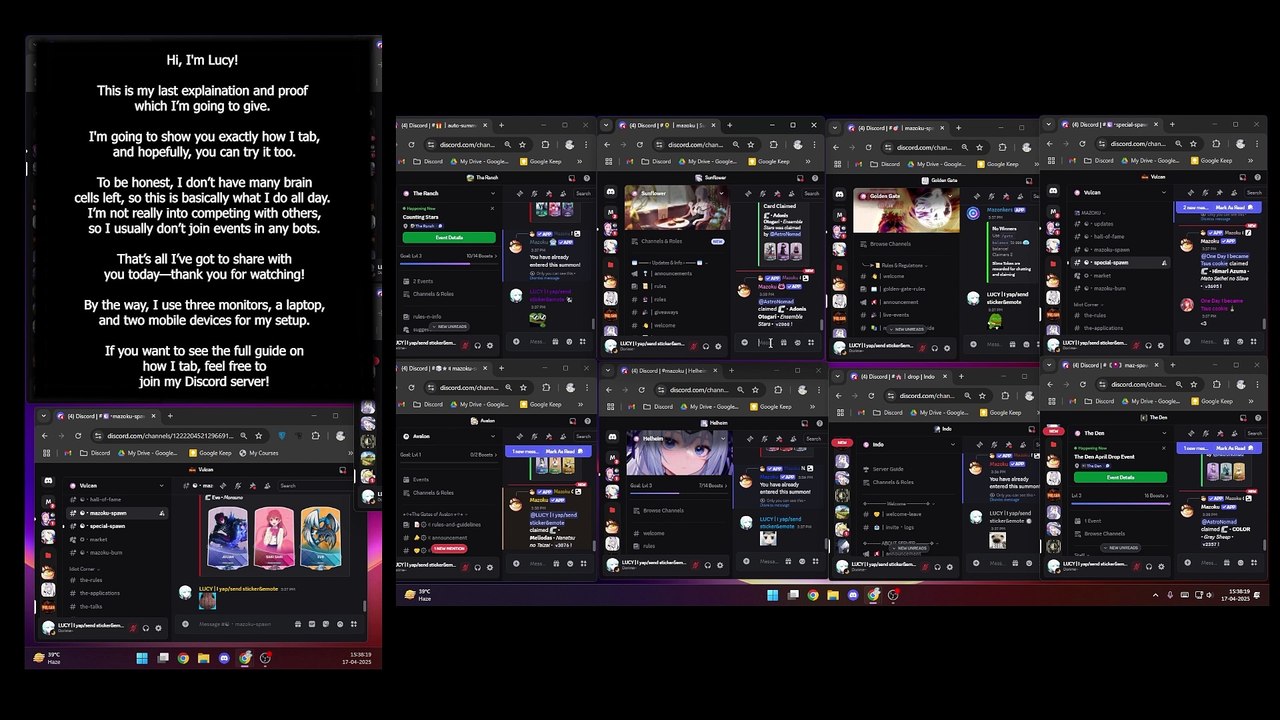Click Event Details in The Ranch window
Screen dimensions: 1280x720
point(449,238)
